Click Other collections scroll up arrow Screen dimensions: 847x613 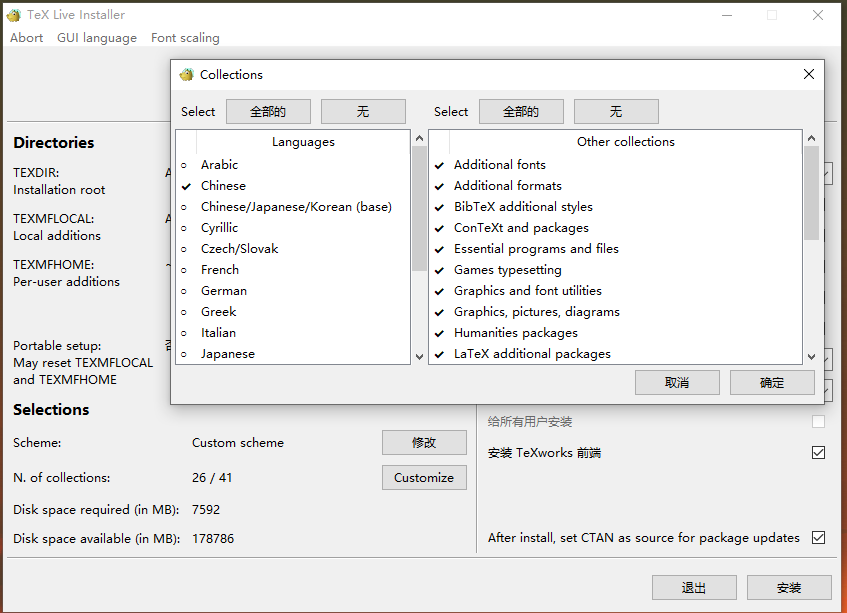point(811,138)
